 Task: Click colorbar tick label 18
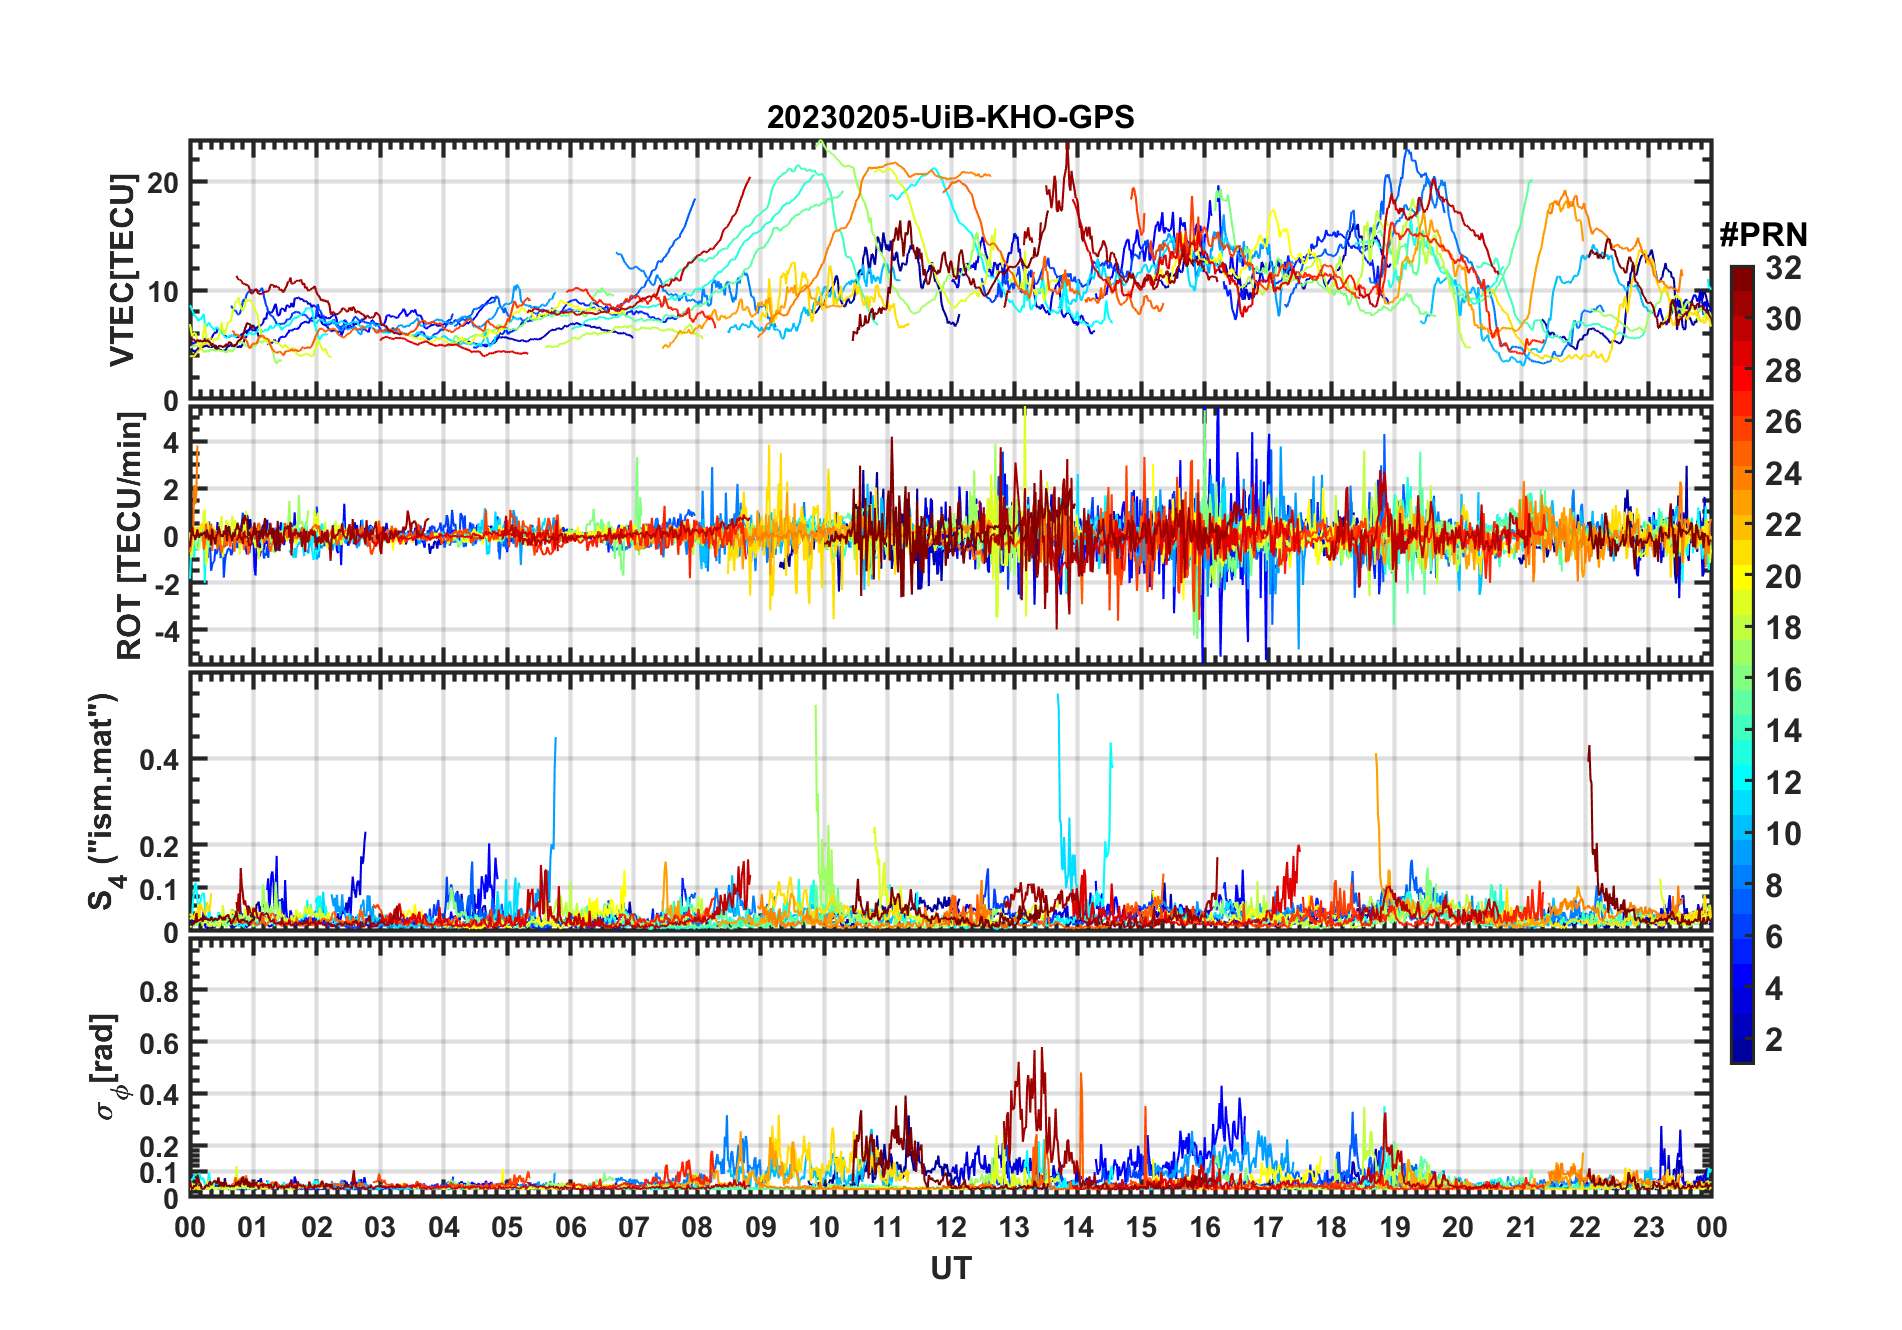(1783, 628)
